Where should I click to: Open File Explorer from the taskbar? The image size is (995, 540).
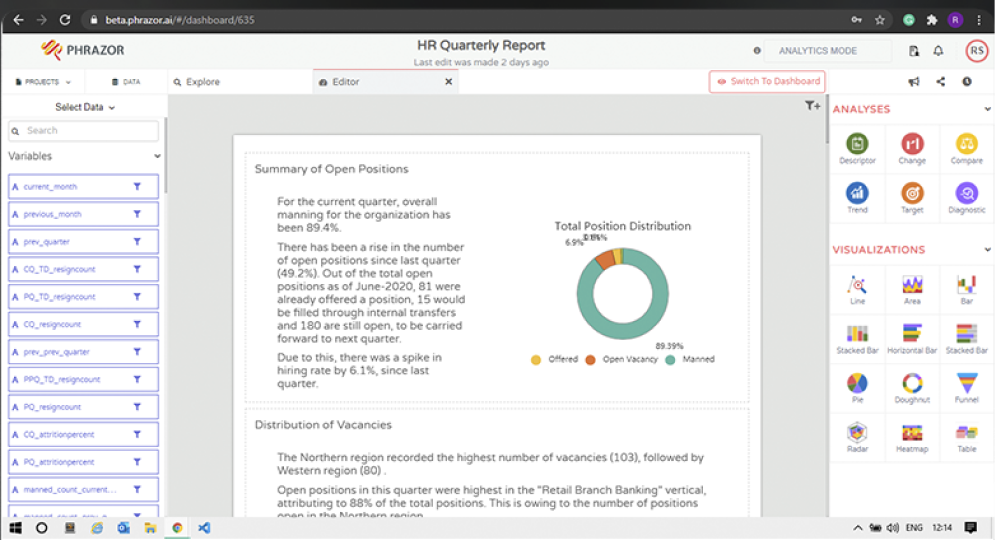tap(150, 528)
